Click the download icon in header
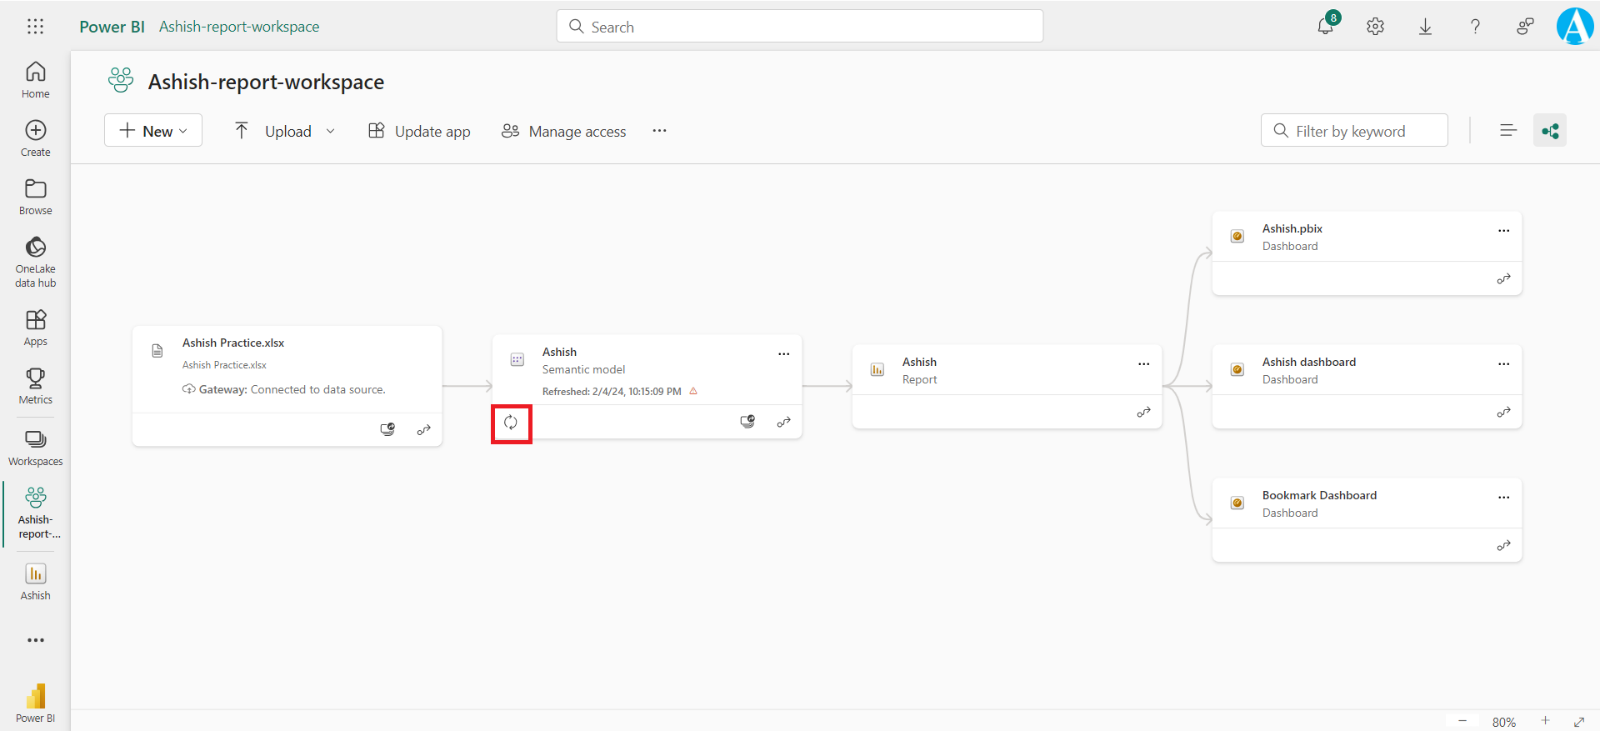1600x731 pixels. pos(1425,27)
